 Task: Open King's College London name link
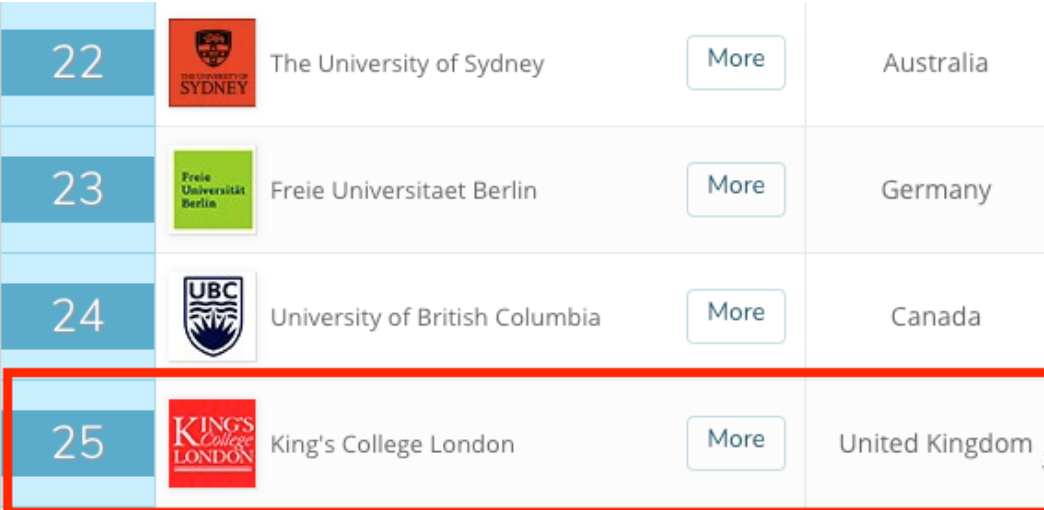(392, 444)
